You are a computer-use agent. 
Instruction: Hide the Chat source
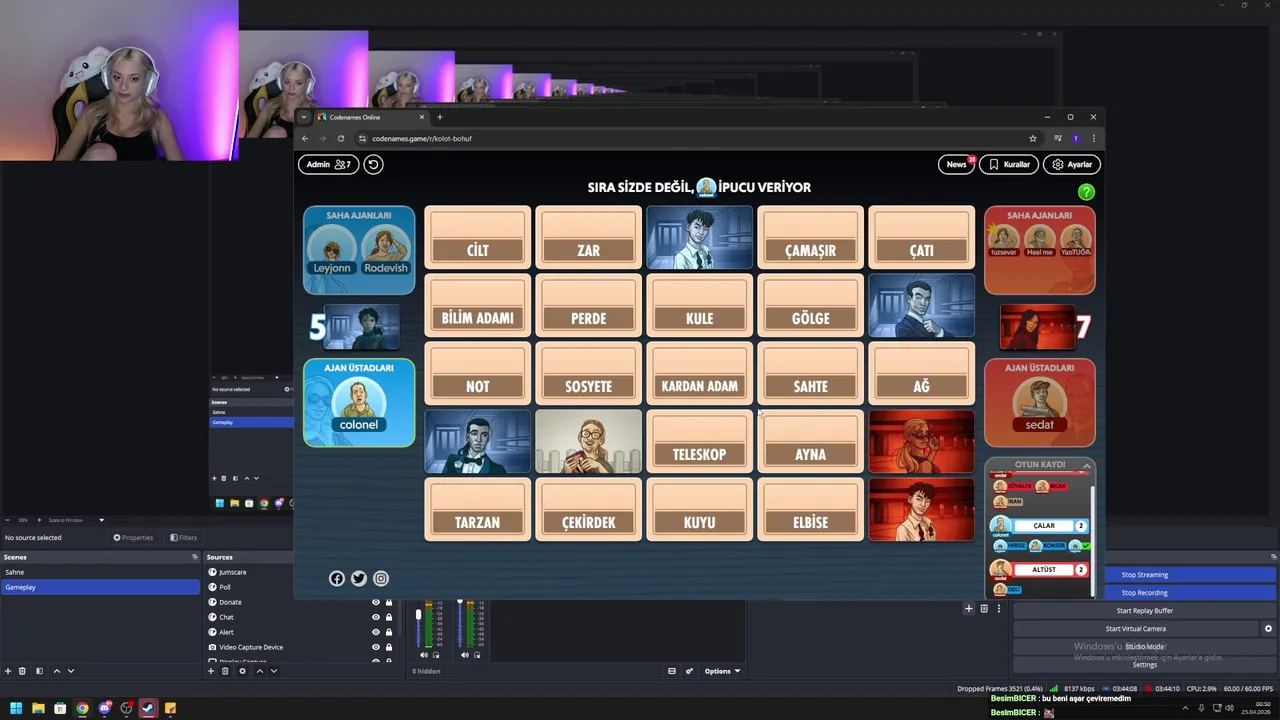click(x=376, y=617)
